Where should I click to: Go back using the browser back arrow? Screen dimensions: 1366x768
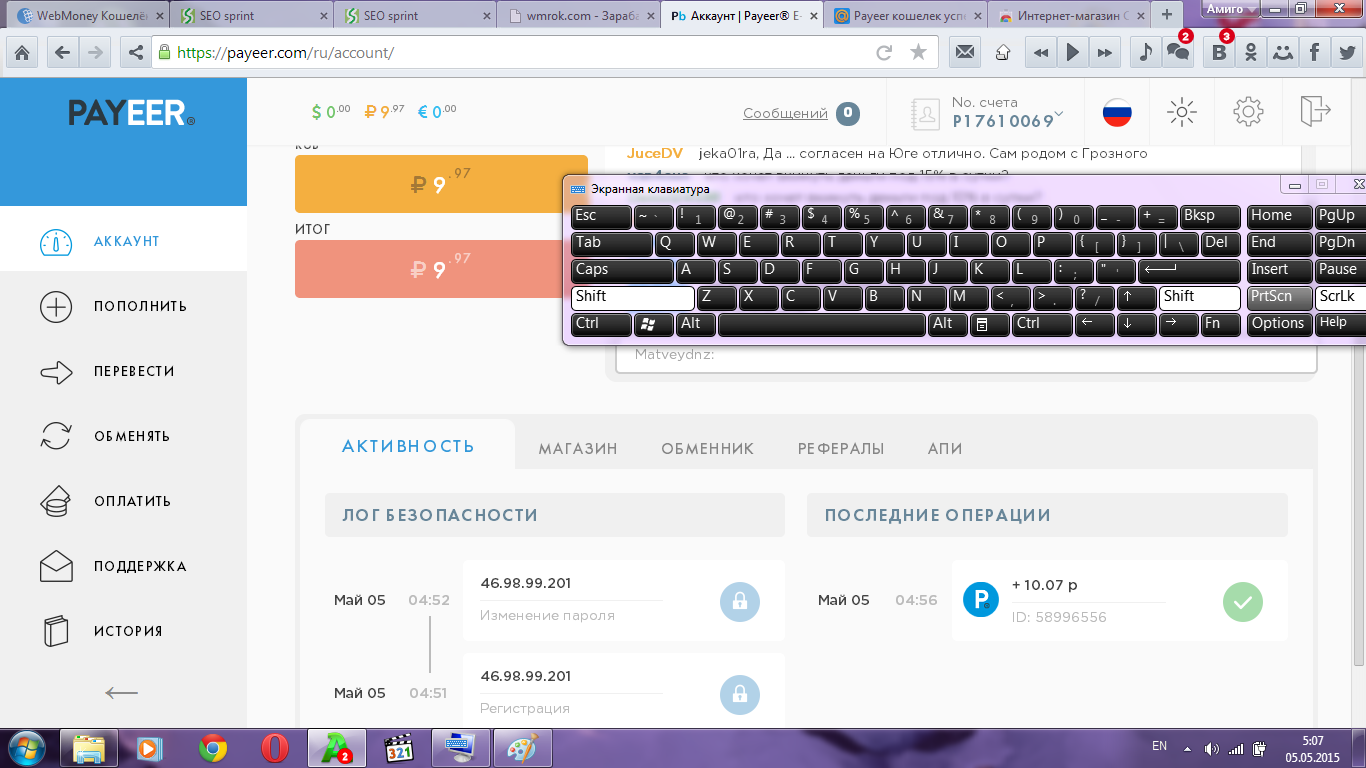point(62,52)
